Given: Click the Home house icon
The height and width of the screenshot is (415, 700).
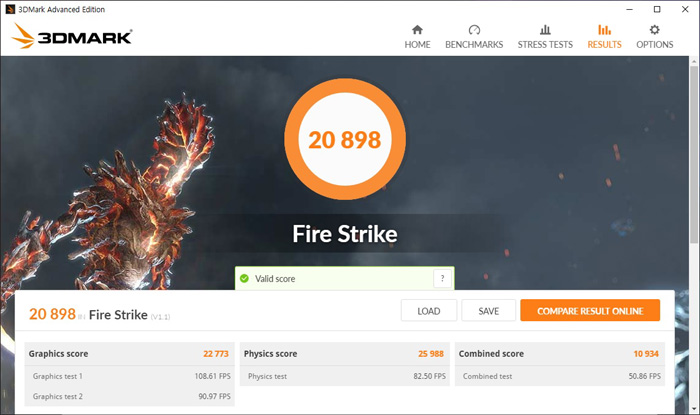Looking at the screenshot, I should pos(417,30).
